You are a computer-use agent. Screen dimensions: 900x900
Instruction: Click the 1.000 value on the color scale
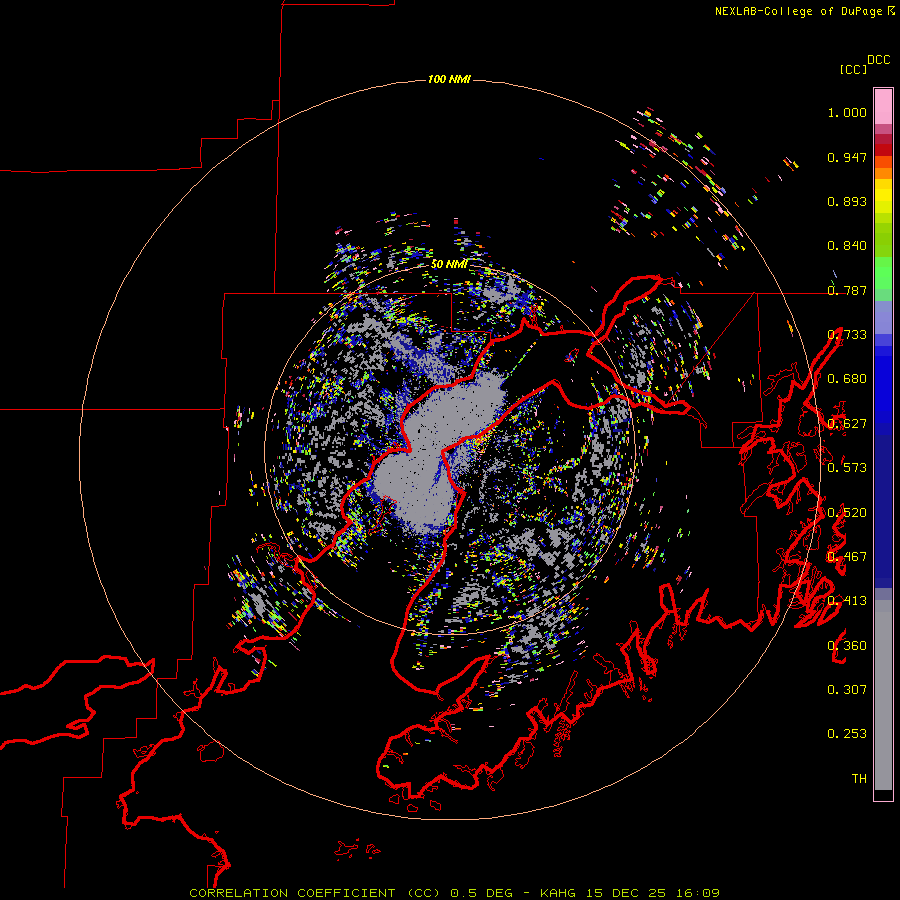(x=847, y=112)
